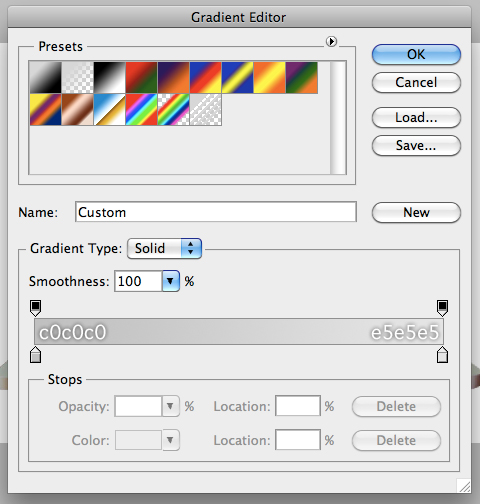Pick the red-to-green gradient preset
This screenshot has height=504, width=480.
tap(142, 77)
